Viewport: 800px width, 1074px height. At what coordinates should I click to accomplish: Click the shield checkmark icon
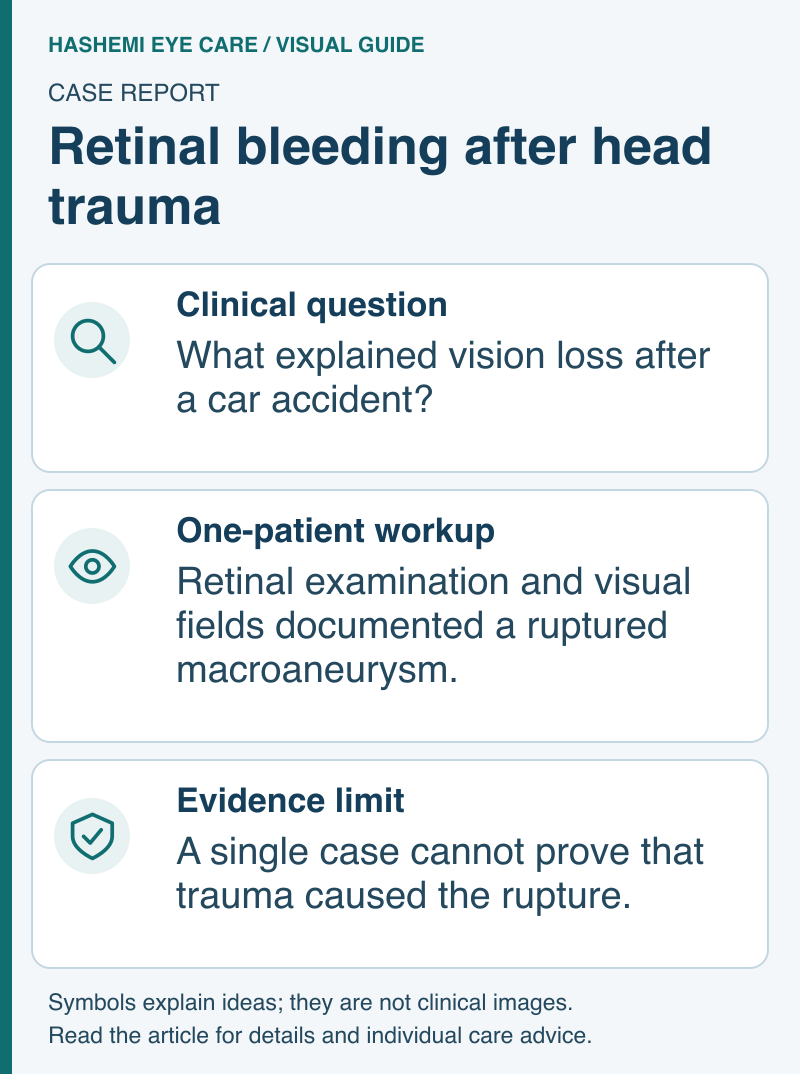tap(92, 836)
